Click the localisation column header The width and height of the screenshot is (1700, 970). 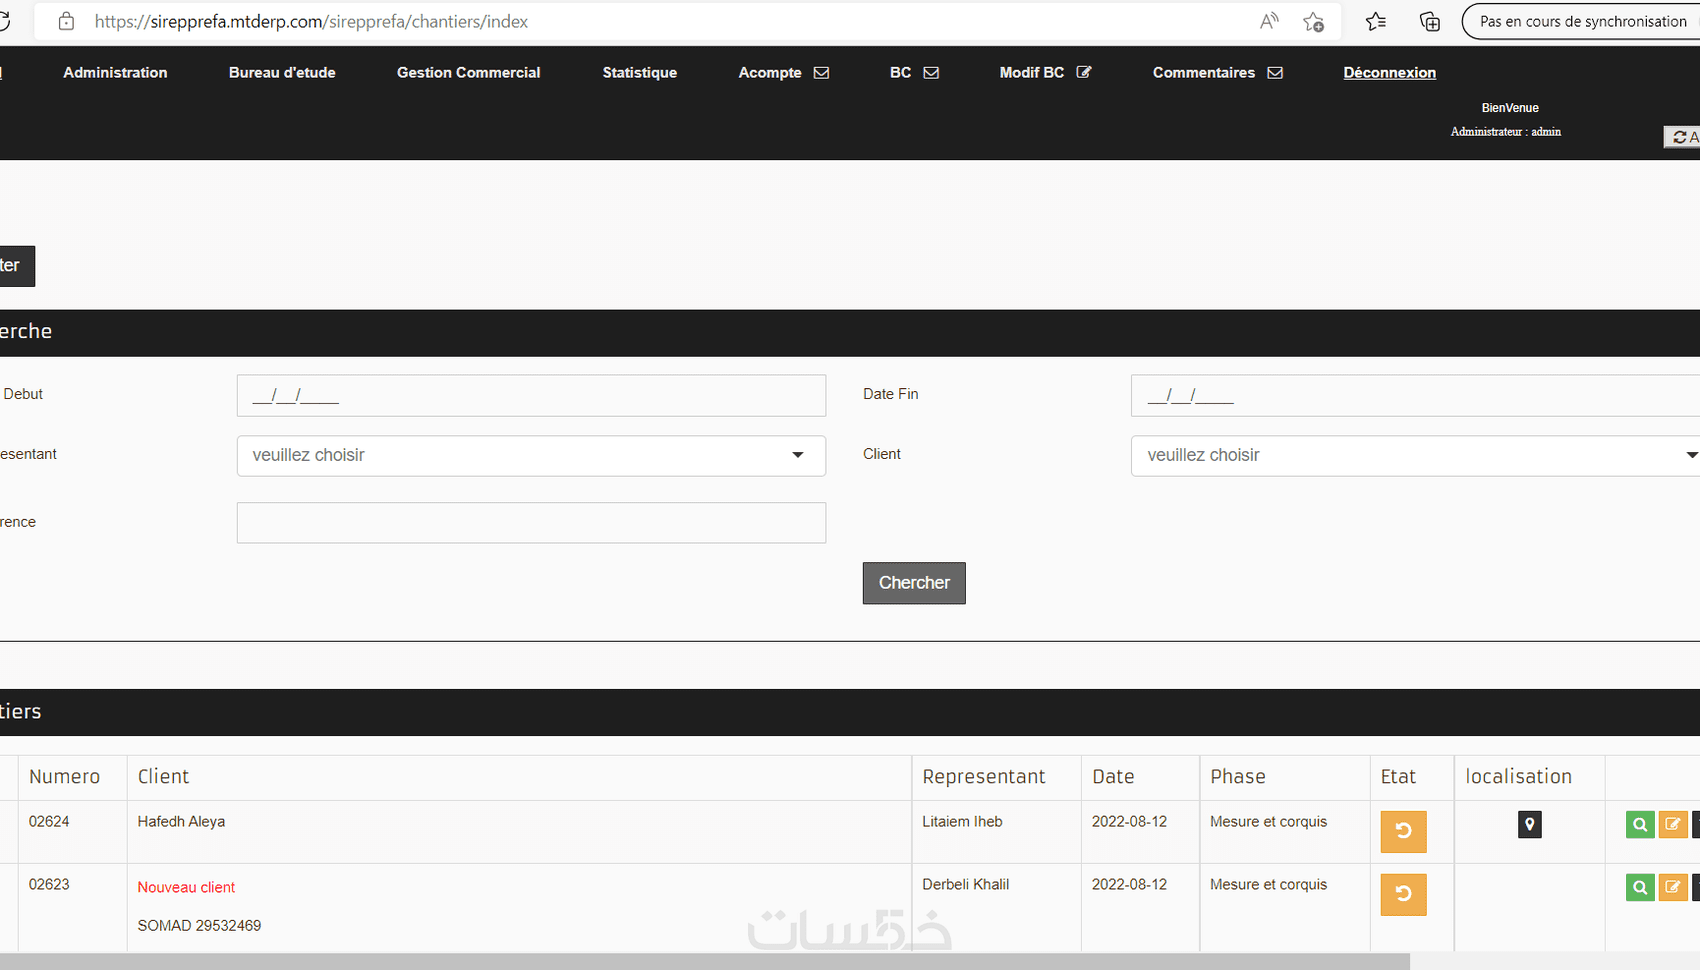[x=1518, y=777]
